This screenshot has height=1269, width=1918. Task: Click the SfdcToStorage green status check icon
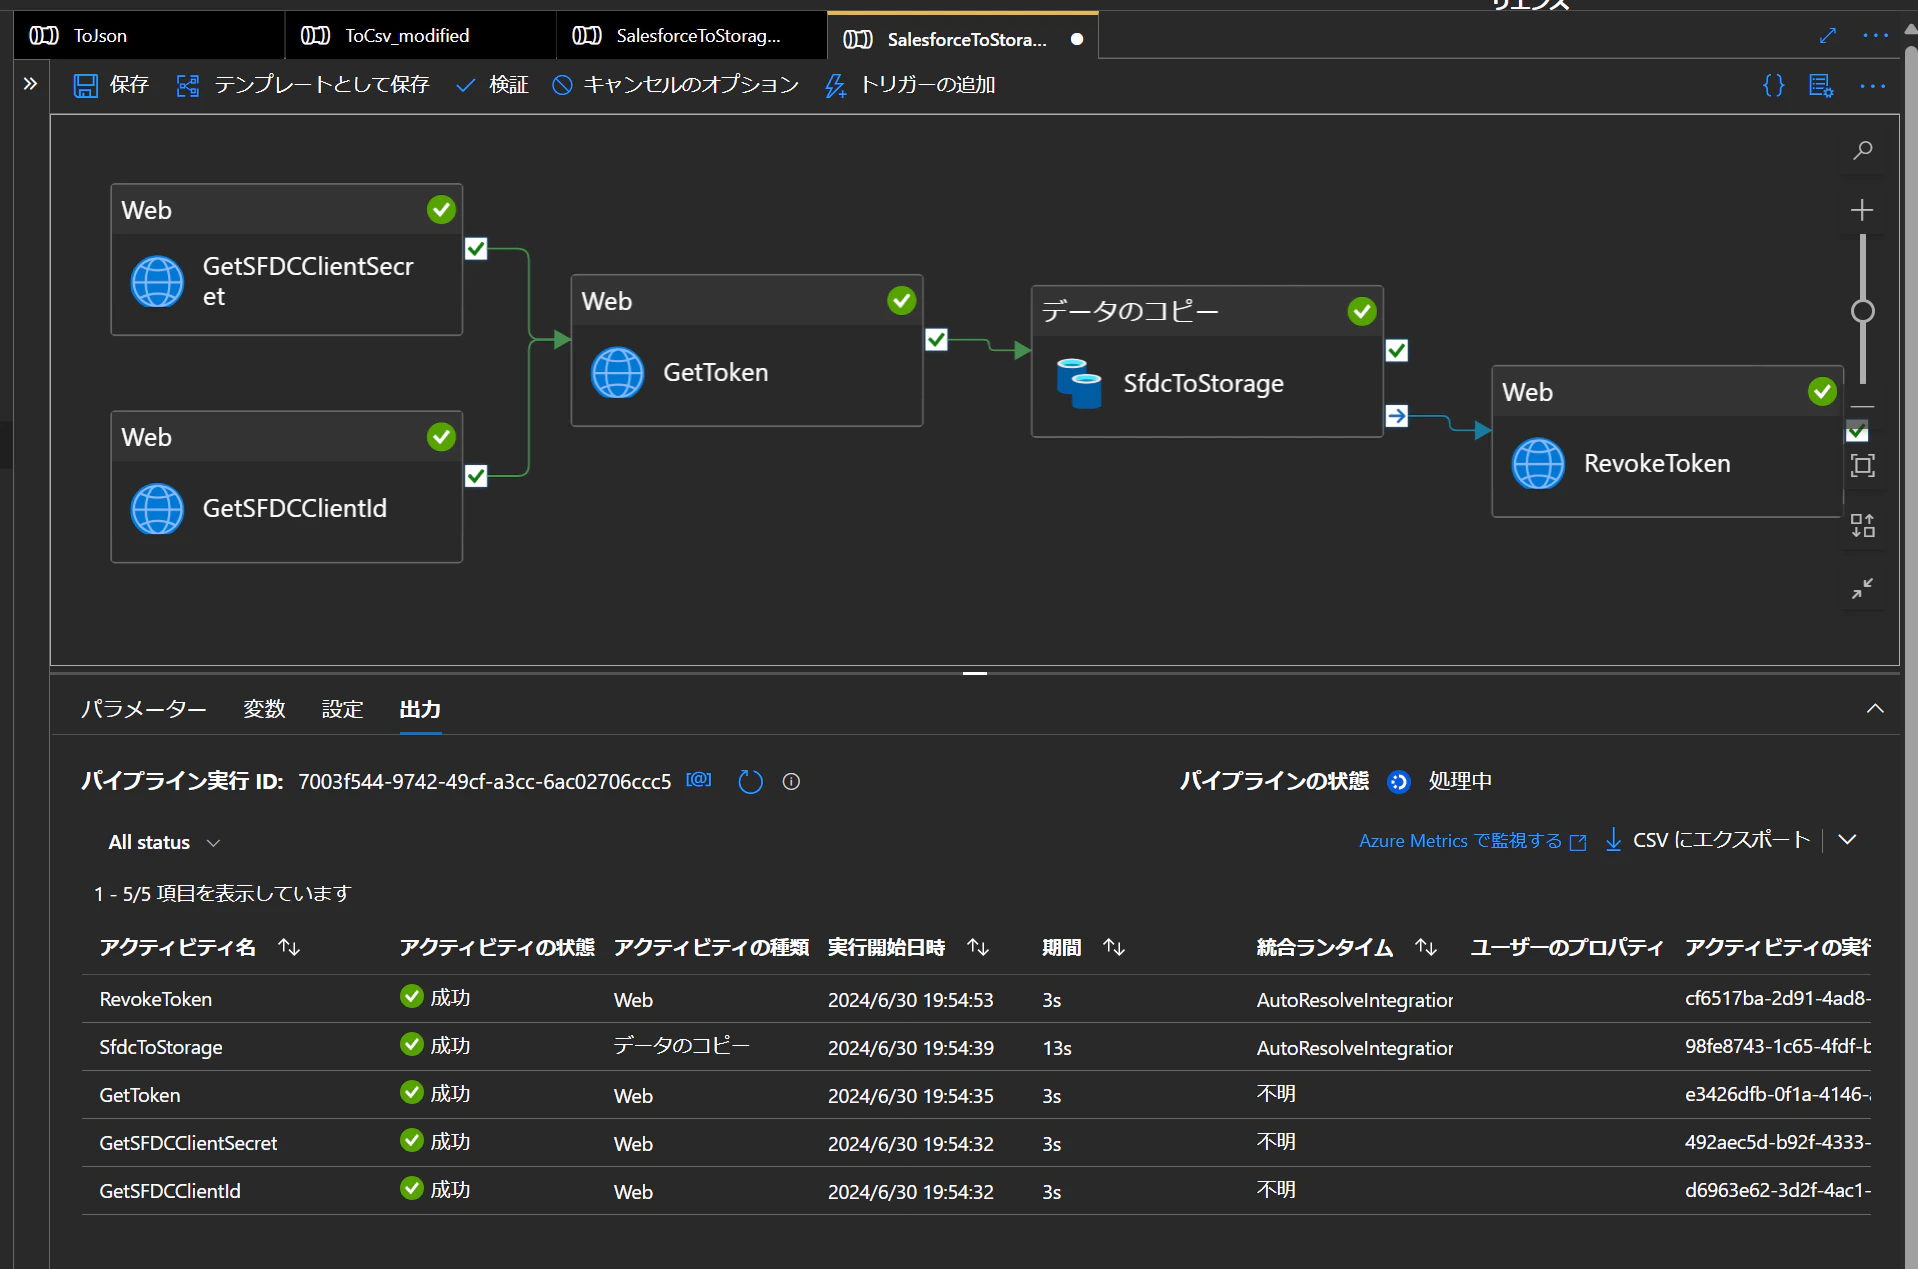tap(1362, 312)
